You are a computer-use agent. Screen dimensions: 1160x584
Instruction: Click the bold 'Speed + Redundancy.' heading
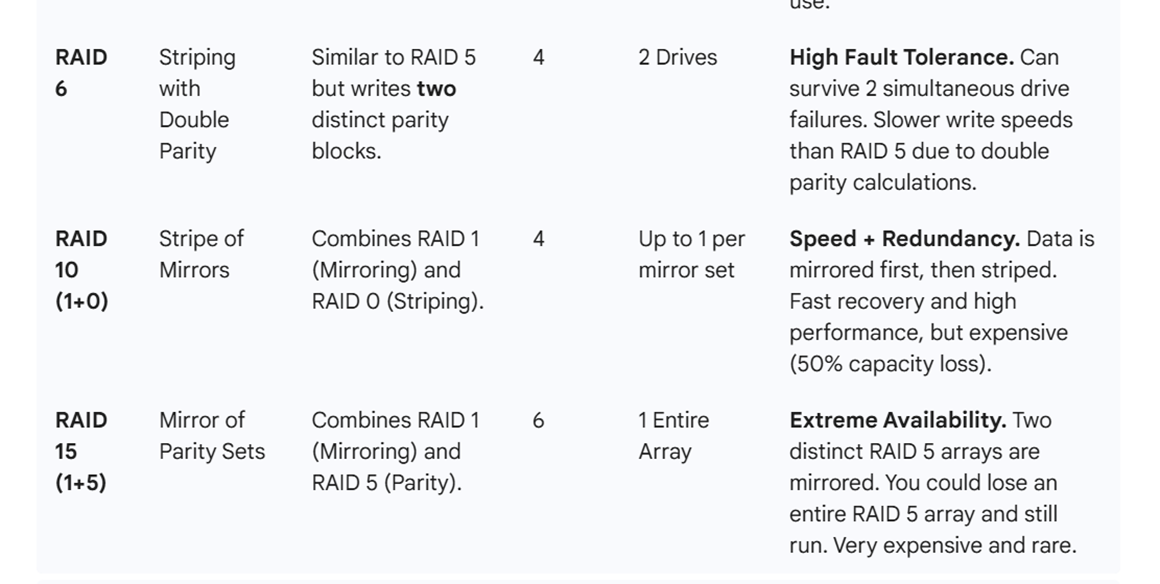[904, 239]
